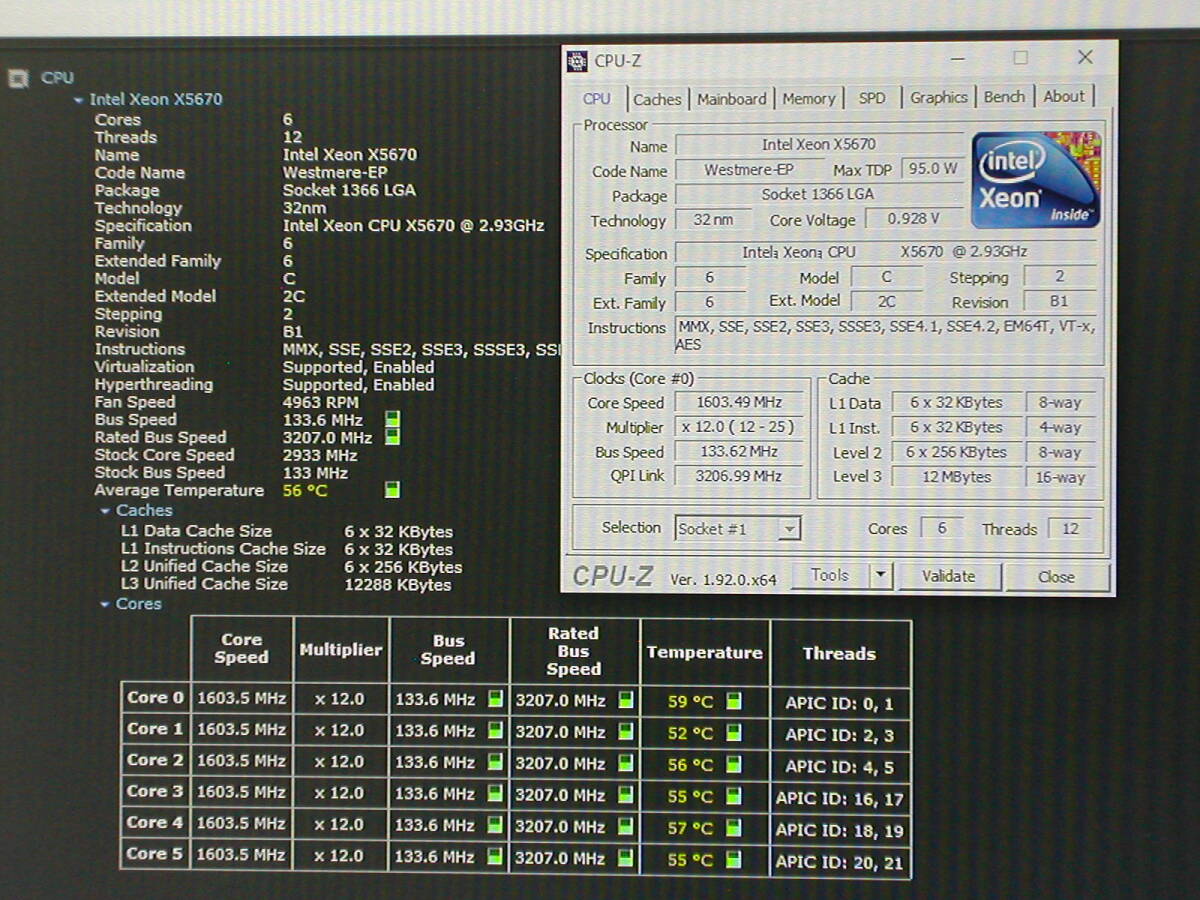Viewport: 1200px width, 900px height.
Task: Open the Memory tab
Action: coord(809,99)
